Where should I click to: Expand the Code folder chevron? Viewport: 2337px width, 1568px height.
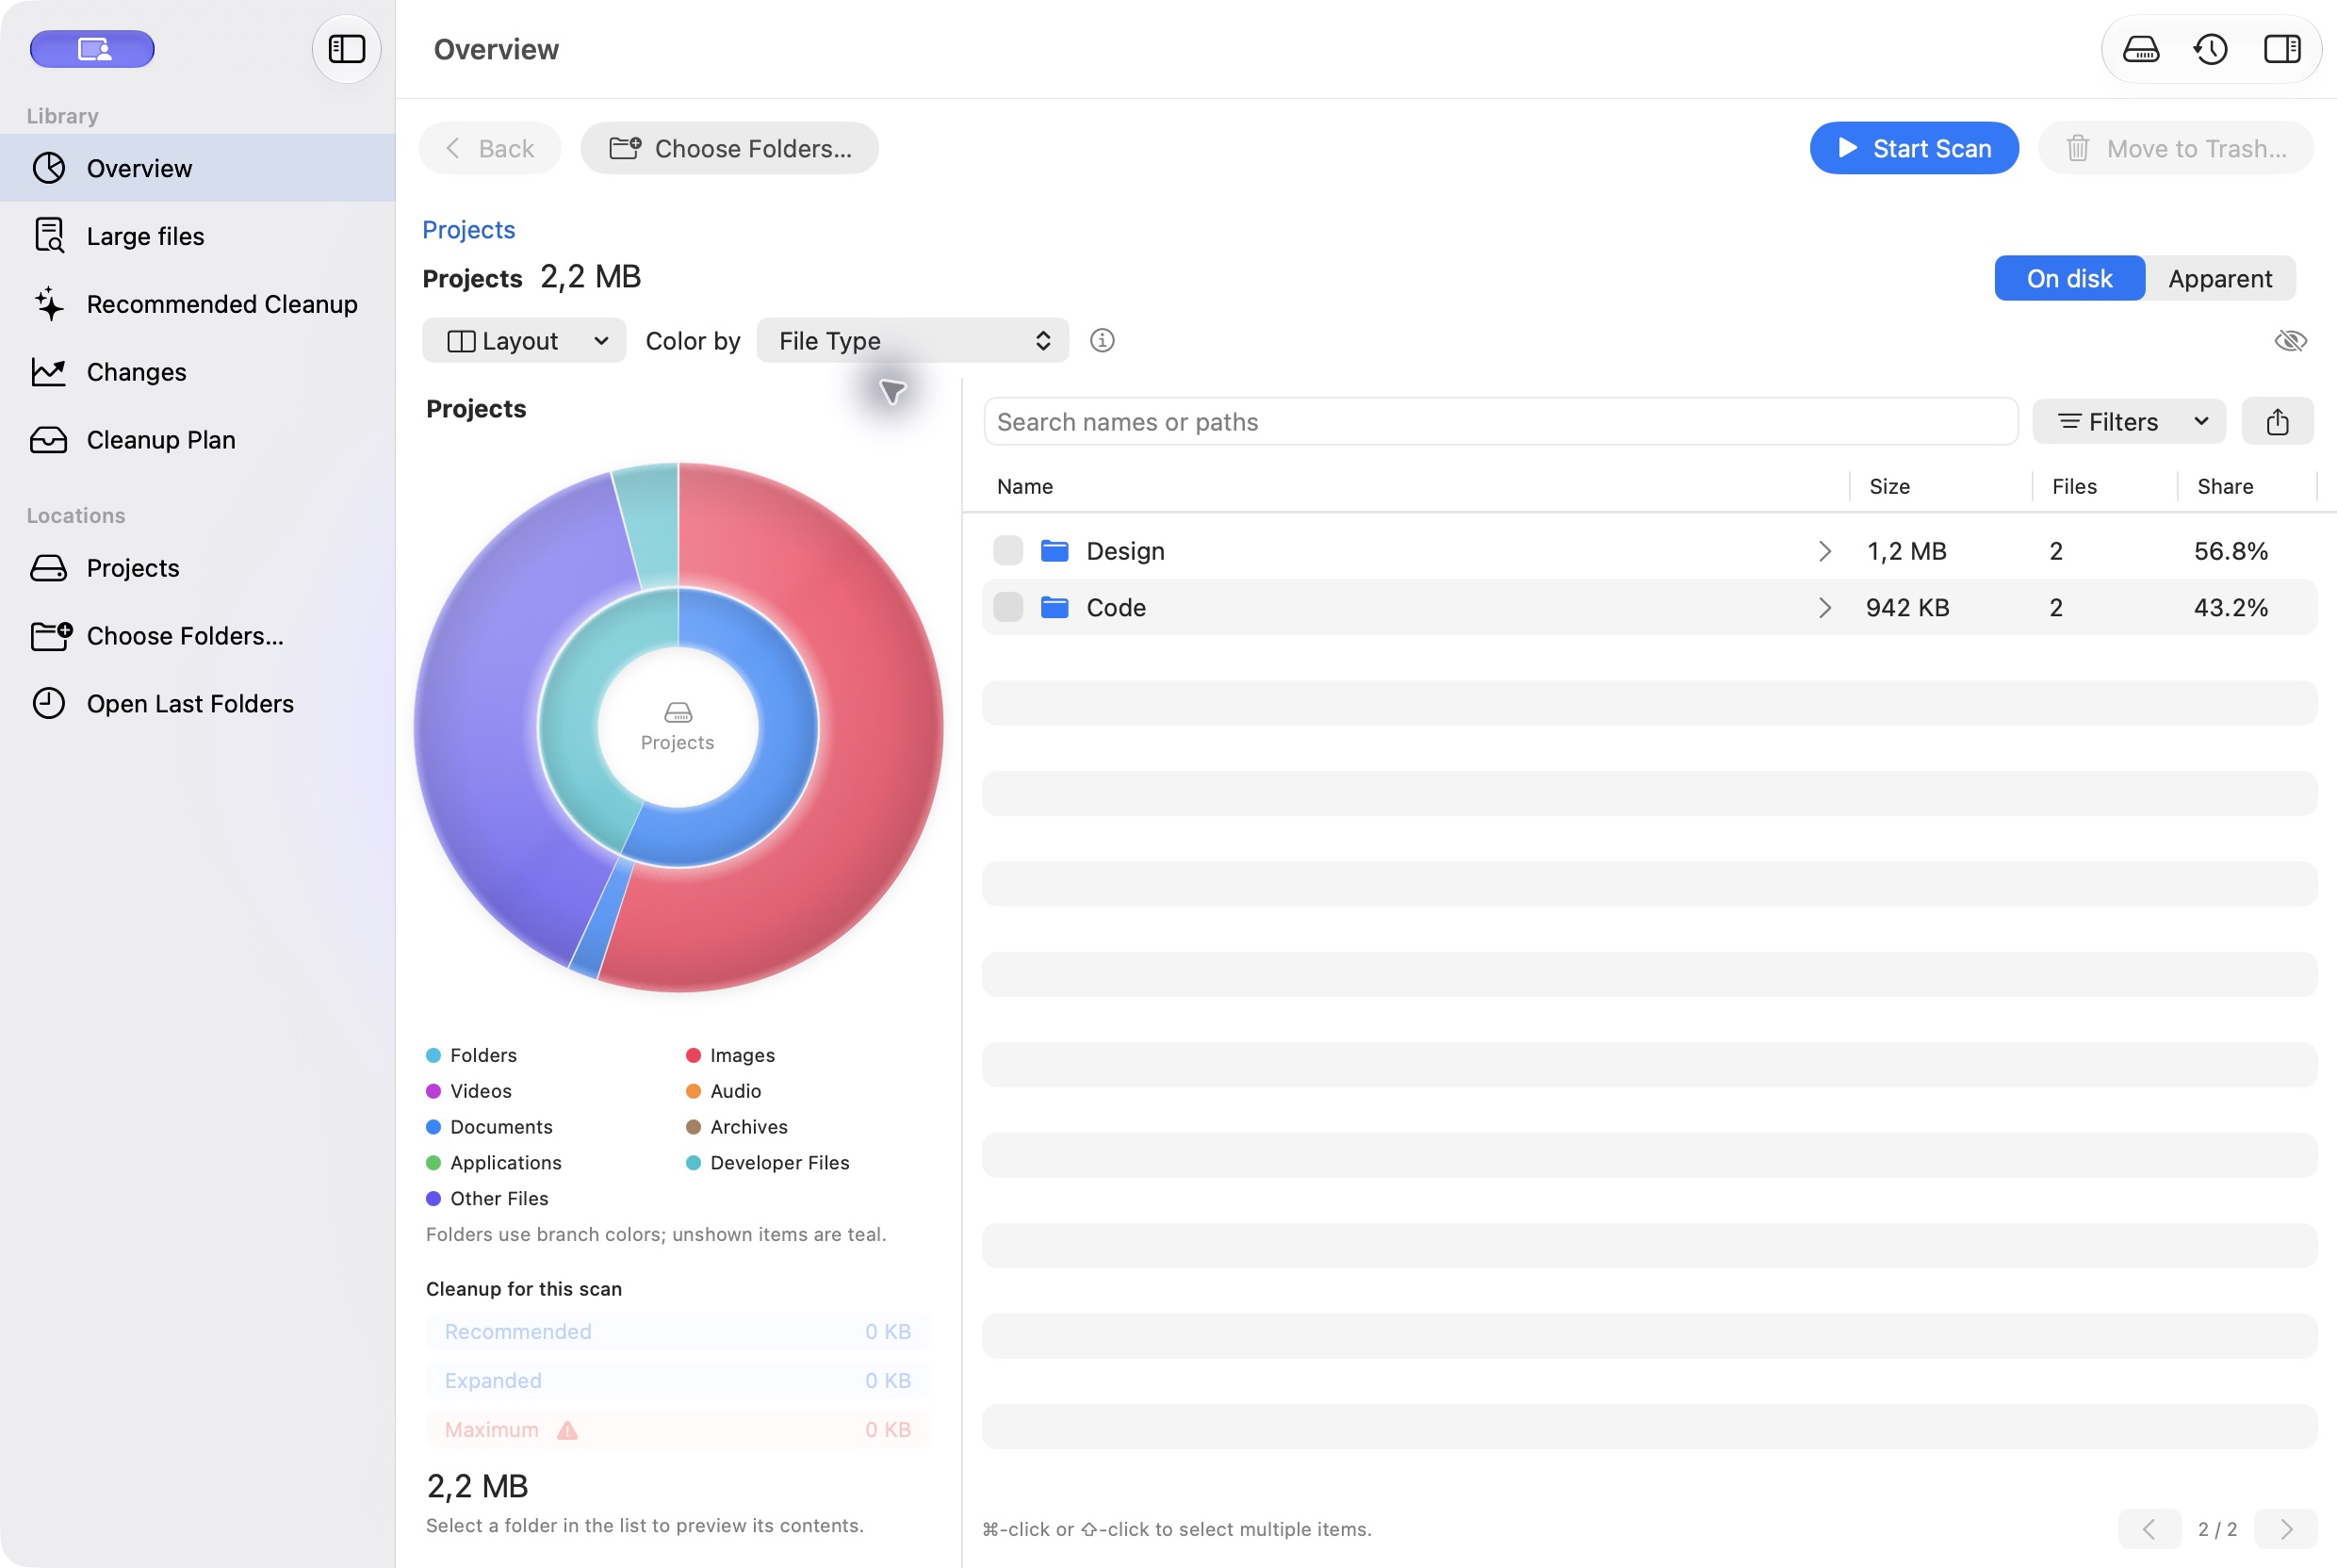pyautogui.click(x=1824, y=607)
